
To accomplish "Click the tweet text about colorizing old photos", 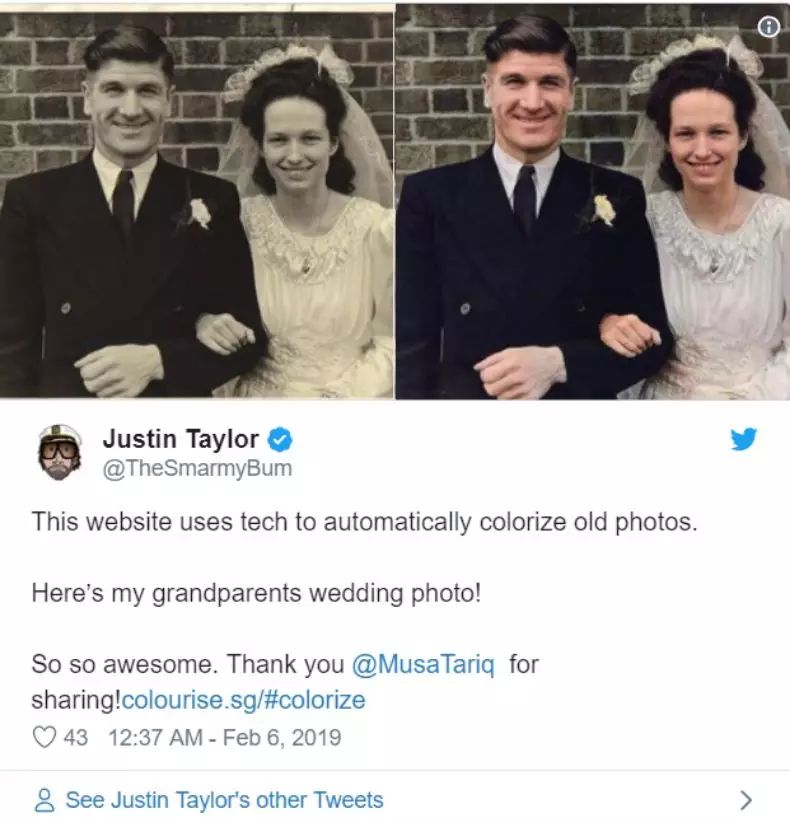I will point(364,522).
